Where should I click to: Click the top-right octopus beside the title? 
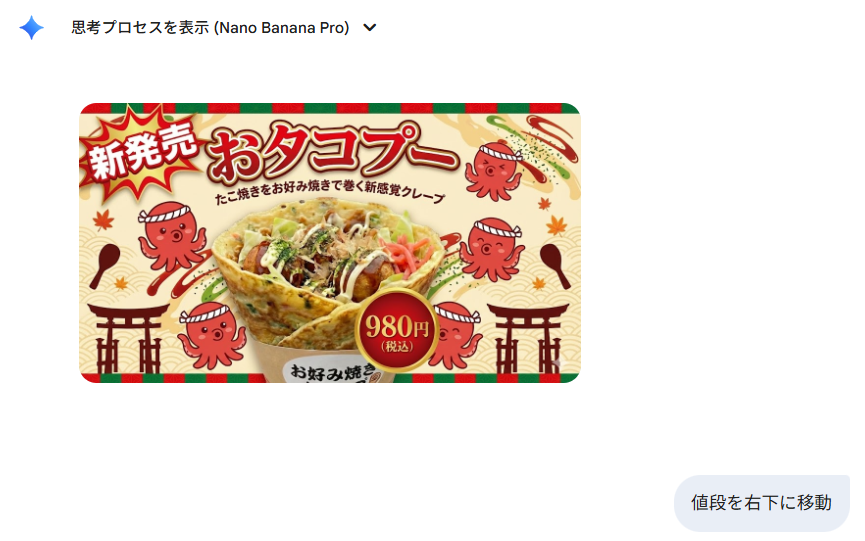pyautogui.click(x=494, y=171)
